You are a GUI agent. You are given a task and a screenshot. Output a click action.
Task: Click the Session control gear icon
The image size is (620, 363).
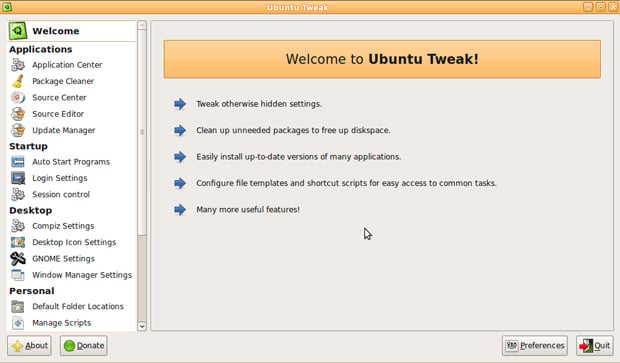coord(18,194)
